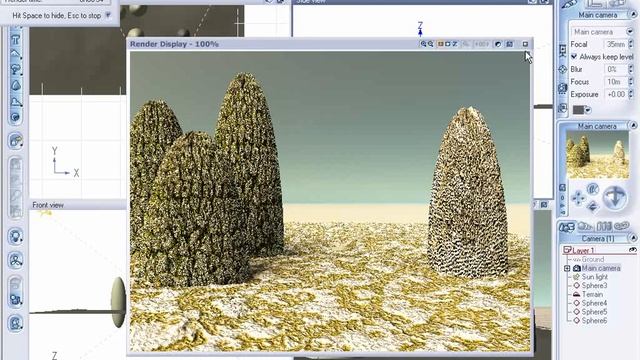This screenshot has width=640, height=360.
Task: Click the gray backdrop color swatch
Action: pos(578,110)
